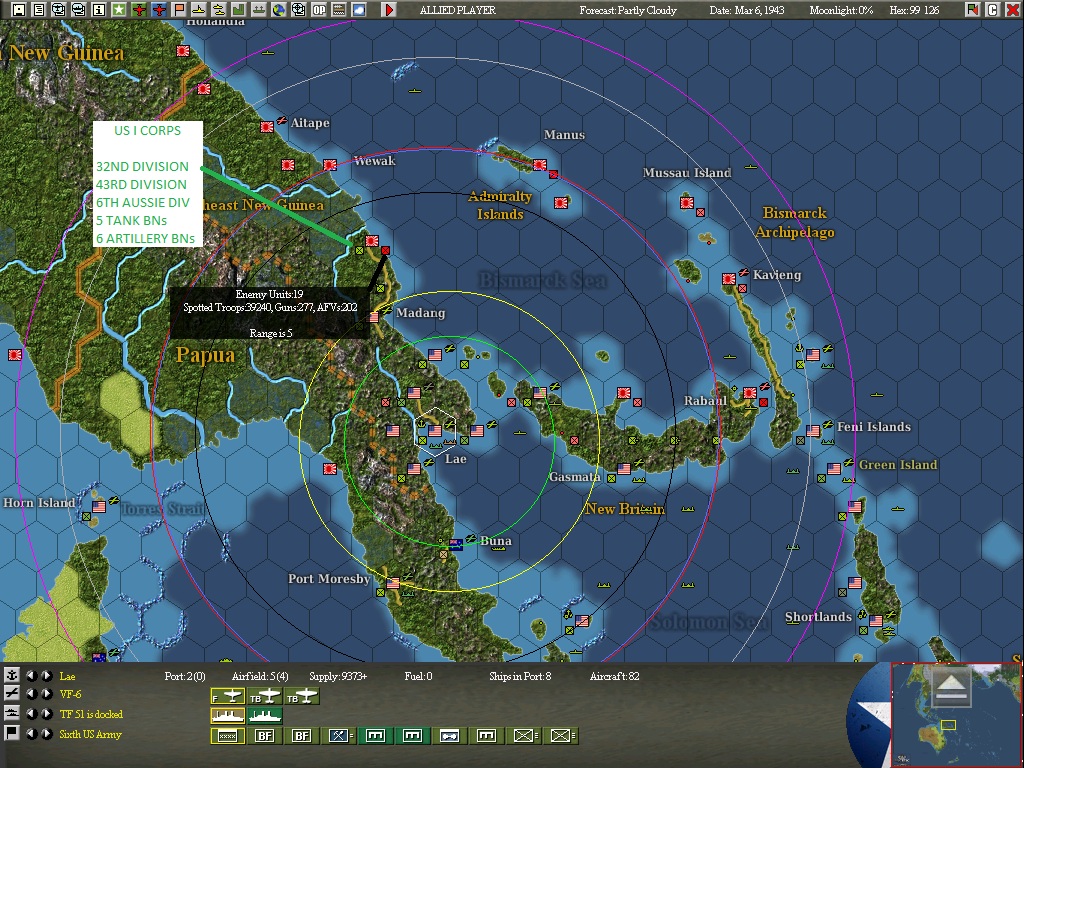Viewport: 1083px width, 898px height.
Task: Click the ship icon beside TF 51
Action: 12,713
